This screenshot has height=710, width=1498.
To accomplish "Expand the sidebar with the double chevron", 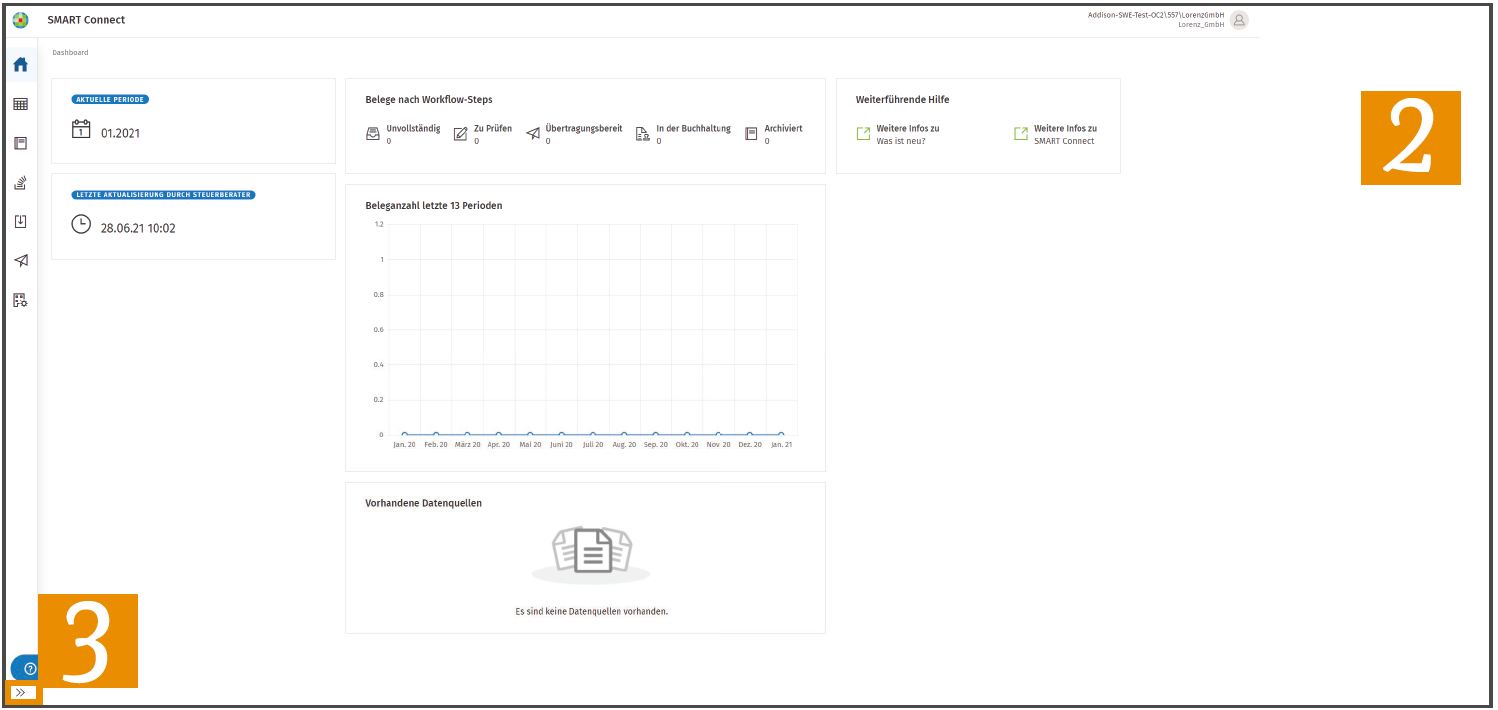I will (20, 692).
